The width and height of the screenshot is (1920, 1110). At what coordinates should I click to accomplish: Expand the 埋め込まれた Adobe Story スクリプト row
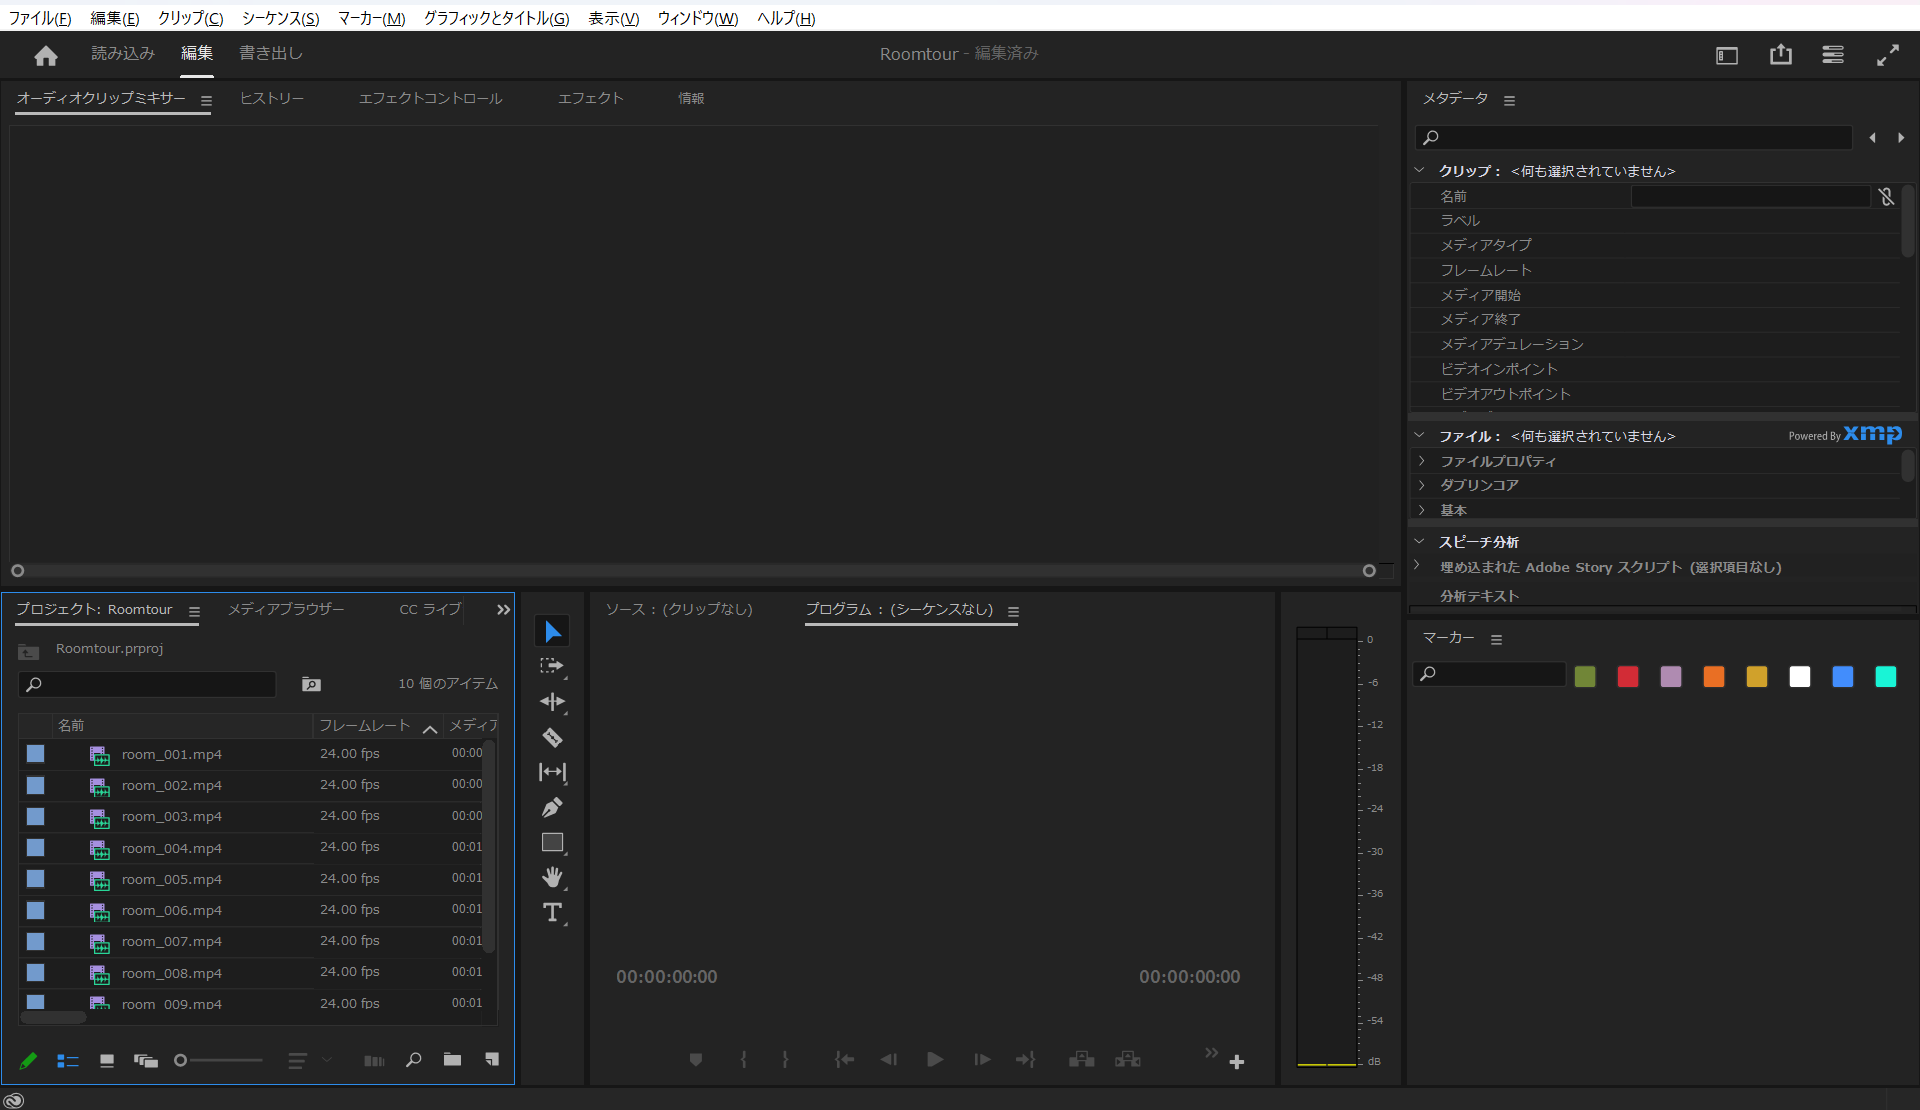[x=1417, y=566]
